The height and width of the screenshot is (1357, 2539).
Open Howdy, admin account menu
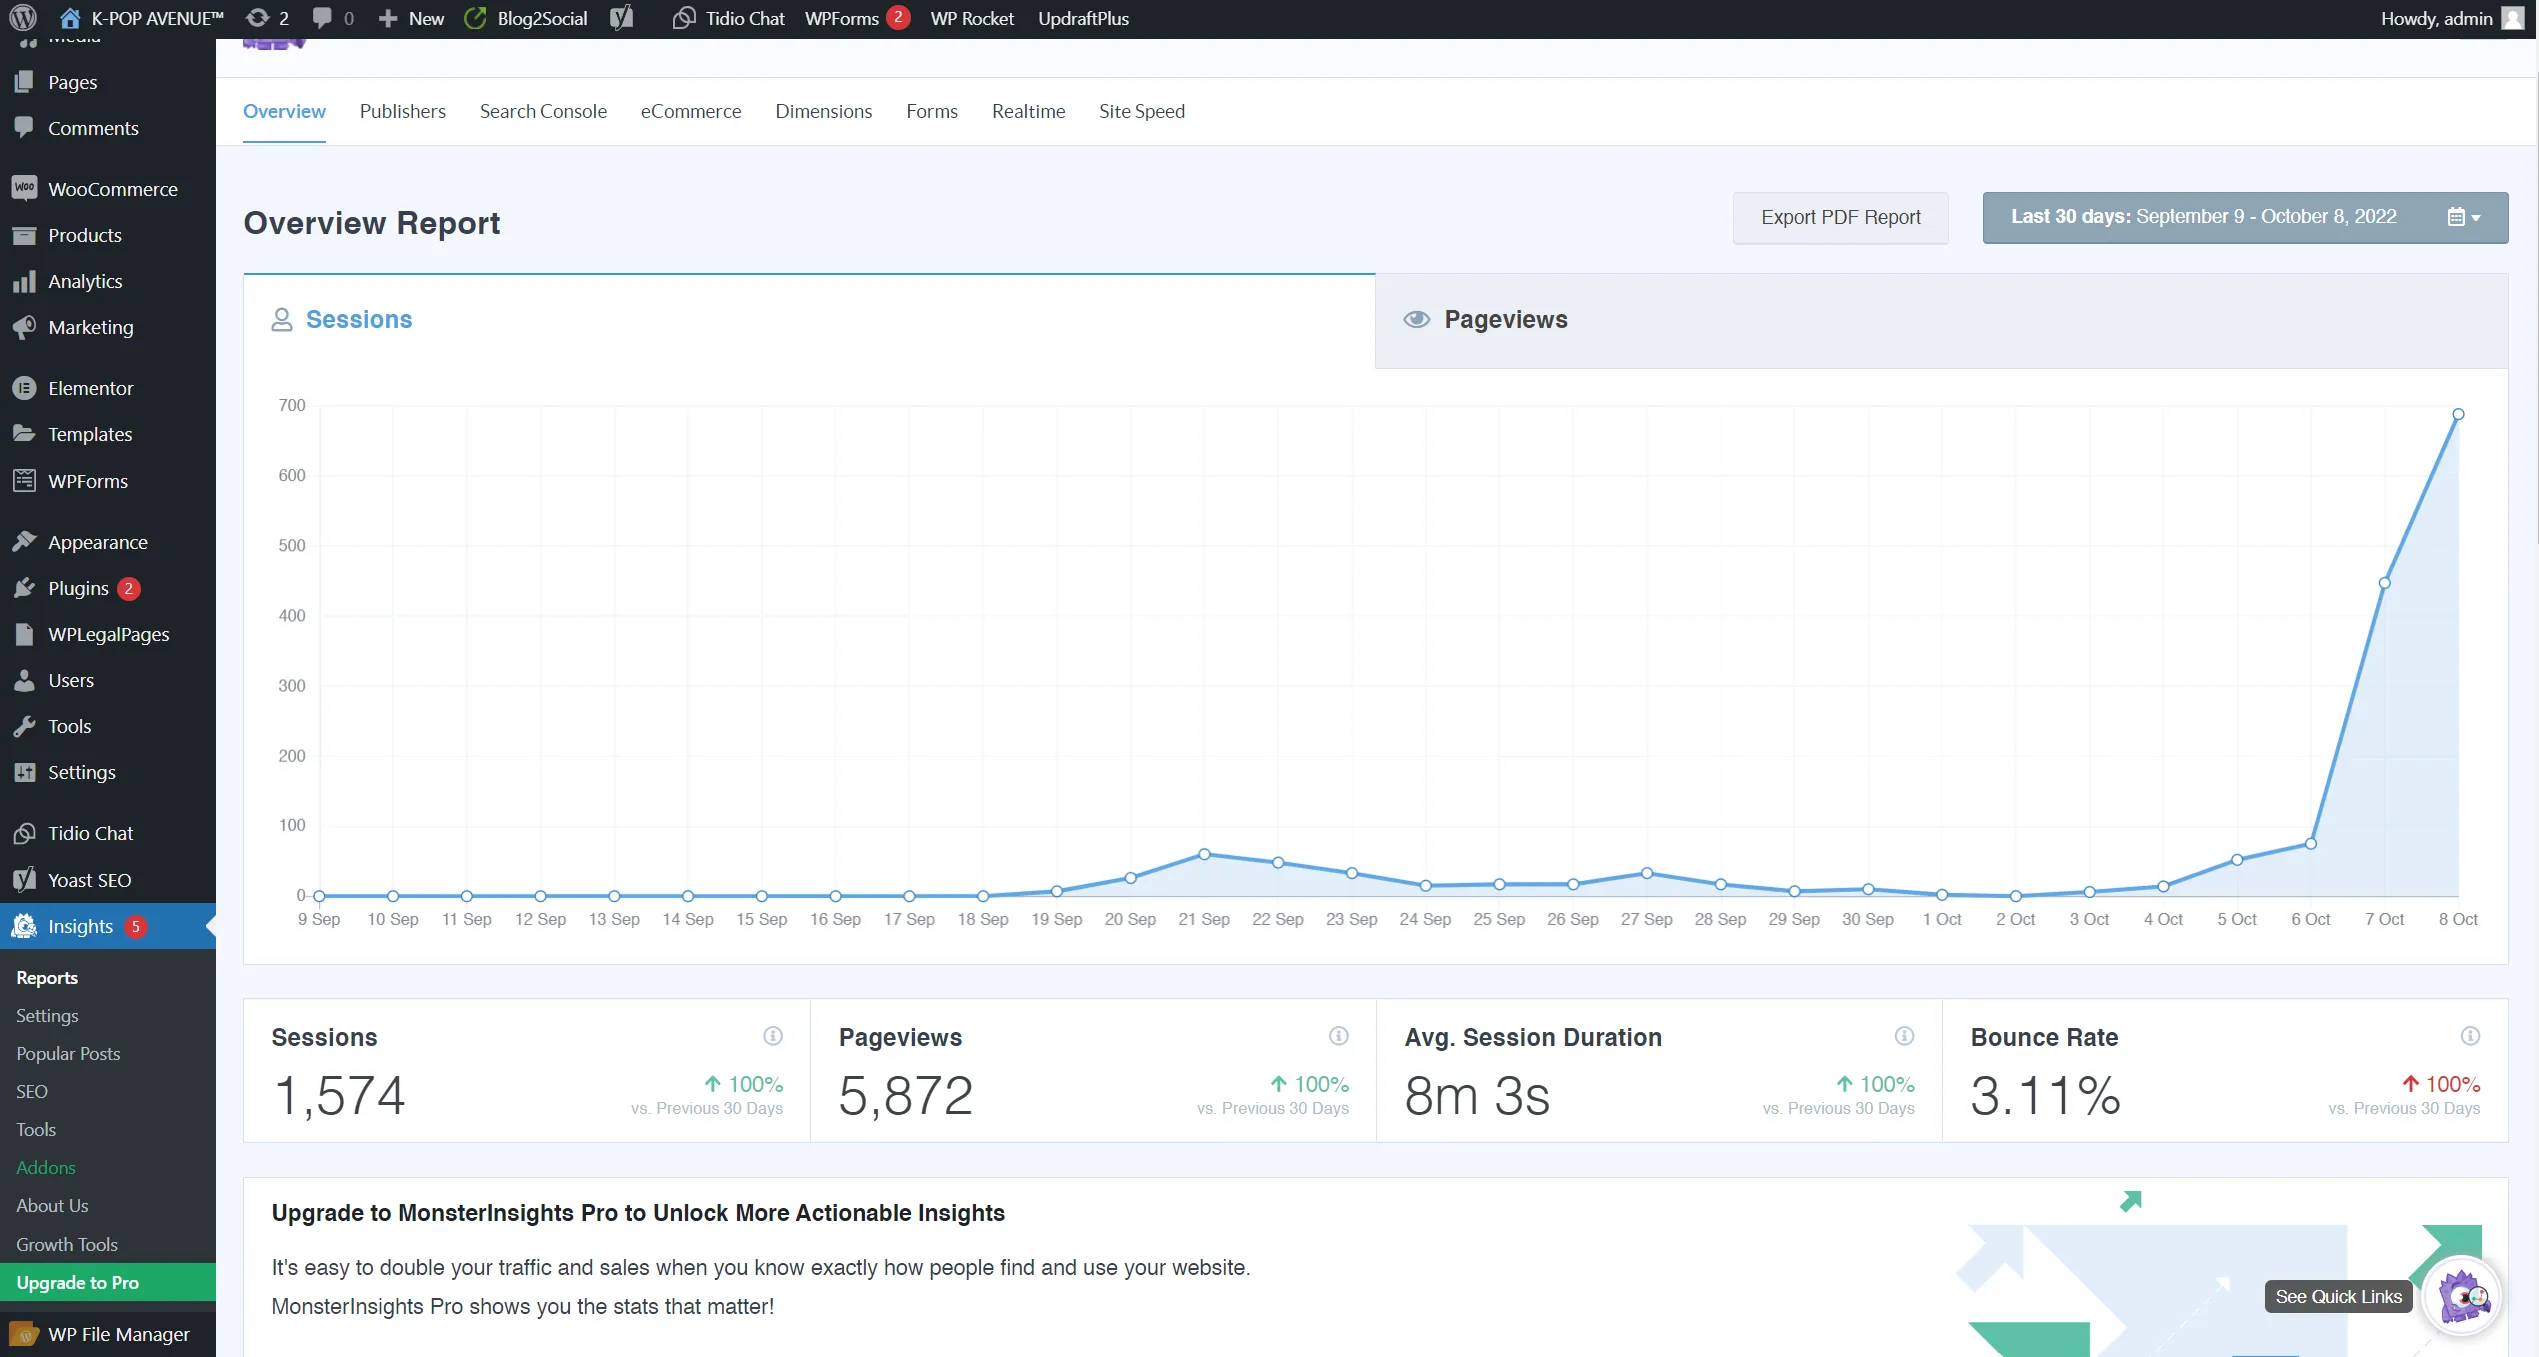(x=2450, y=18)
